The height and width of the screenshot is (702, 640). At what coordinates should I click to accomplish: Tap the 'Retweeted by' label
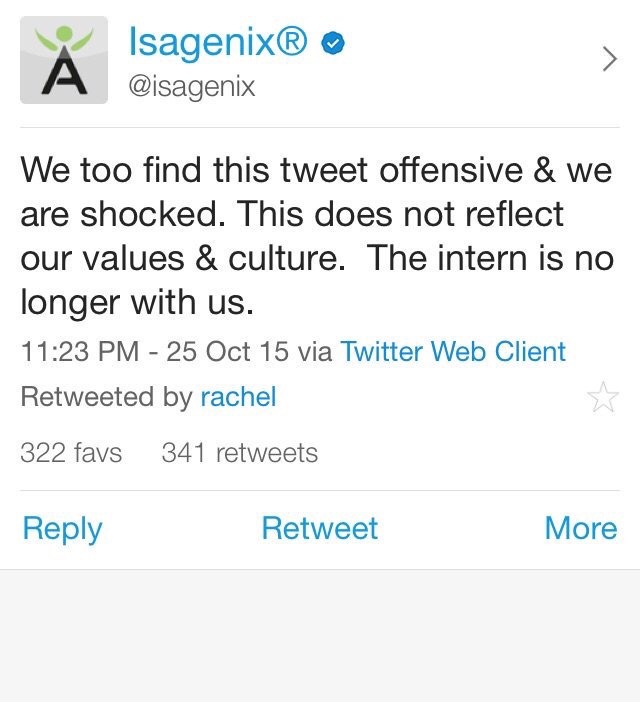[x=106, y=397]
